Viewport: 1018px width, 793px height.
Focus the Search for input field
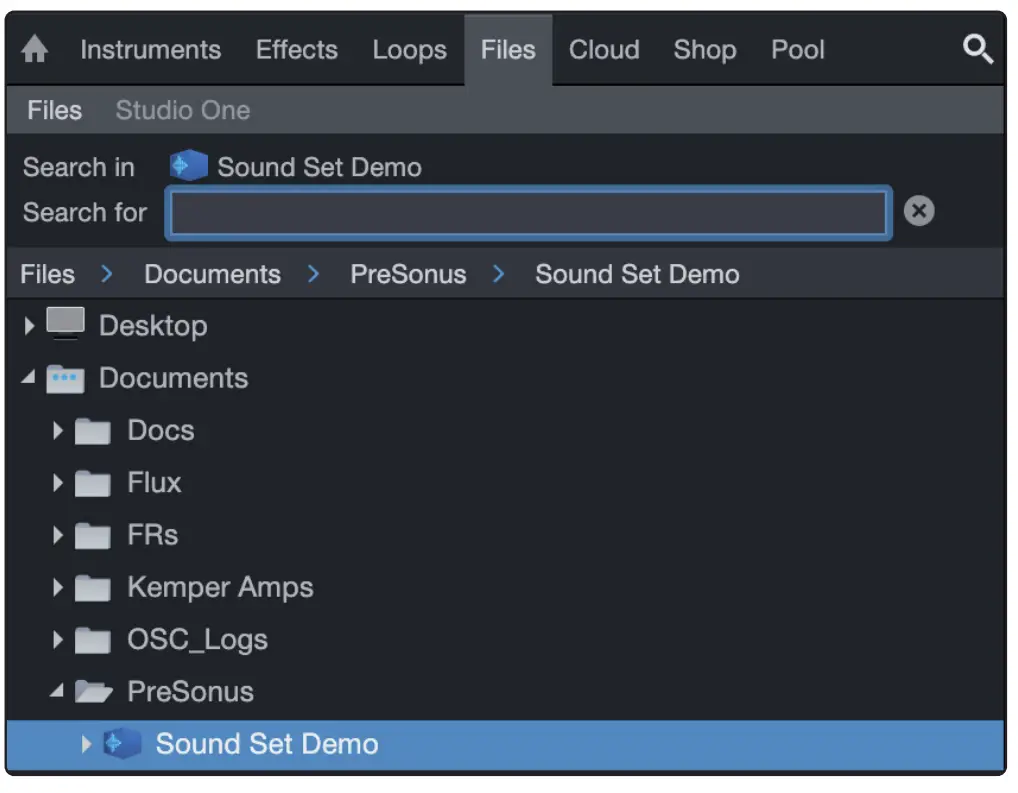527,213
